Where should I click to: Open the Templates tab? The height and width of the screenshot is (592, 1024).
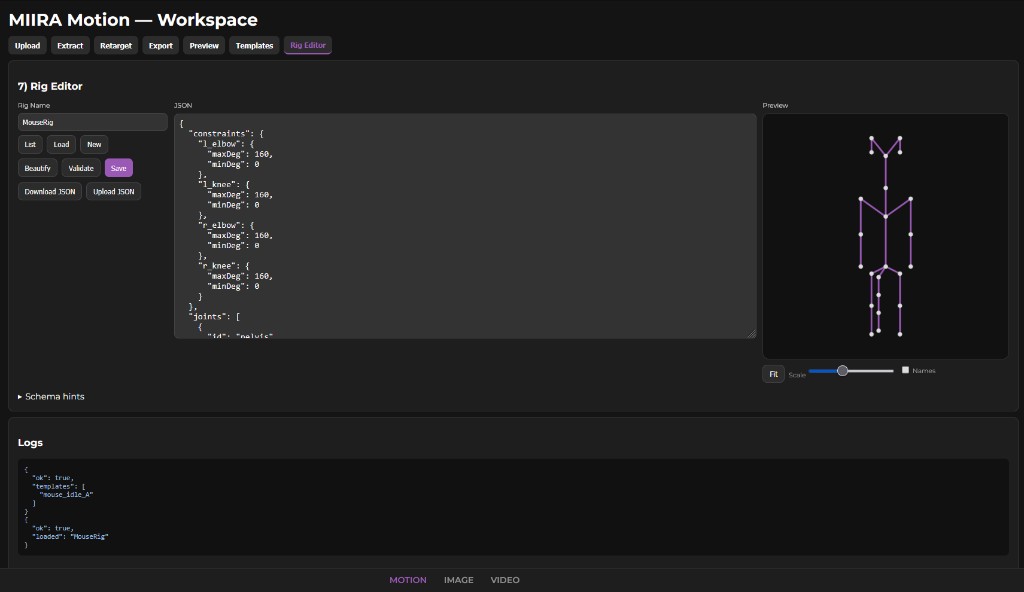point(254,46)
